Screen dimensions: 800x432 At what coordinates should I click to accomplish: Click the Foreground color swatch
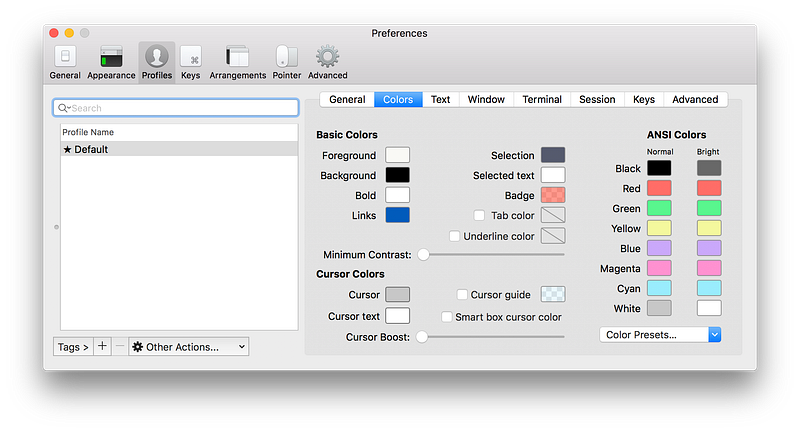(397, 155)
